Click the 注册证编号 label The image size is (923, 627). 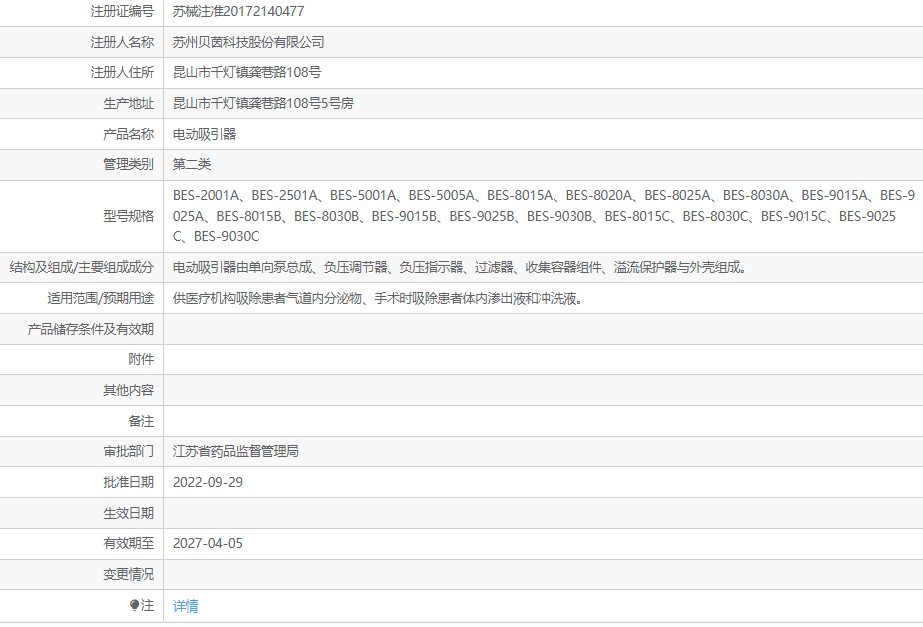click(x=122, y=11)
